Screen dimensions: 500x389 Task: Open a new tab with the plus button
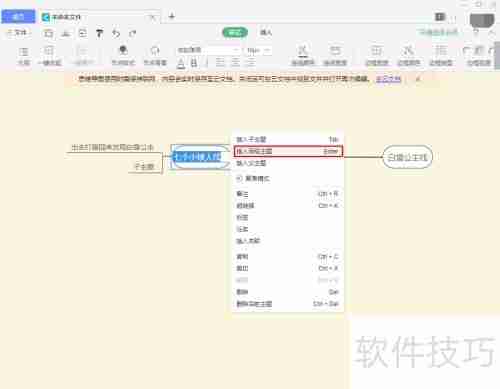tap(172, 16)
